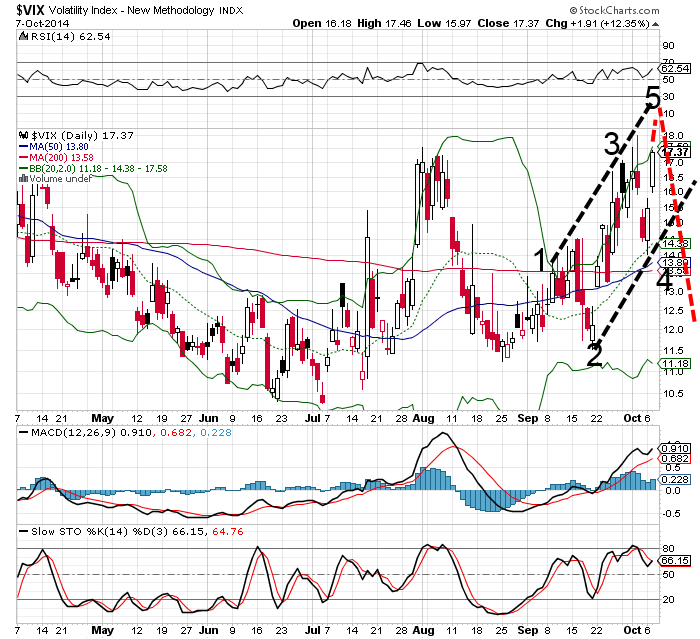
Task: Click the '$VIX (Daily) 17.37' legend entry
Action: [x=83, y=135]
